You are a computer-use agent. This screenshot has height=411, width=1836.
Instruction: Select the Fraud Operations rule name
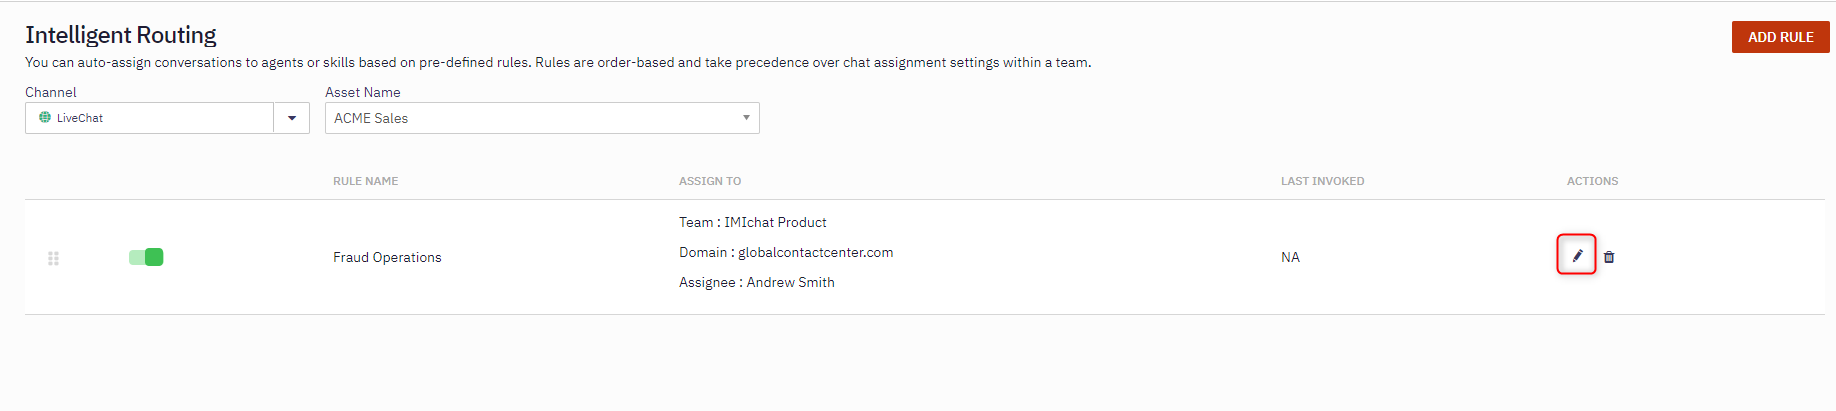[387, 257]
